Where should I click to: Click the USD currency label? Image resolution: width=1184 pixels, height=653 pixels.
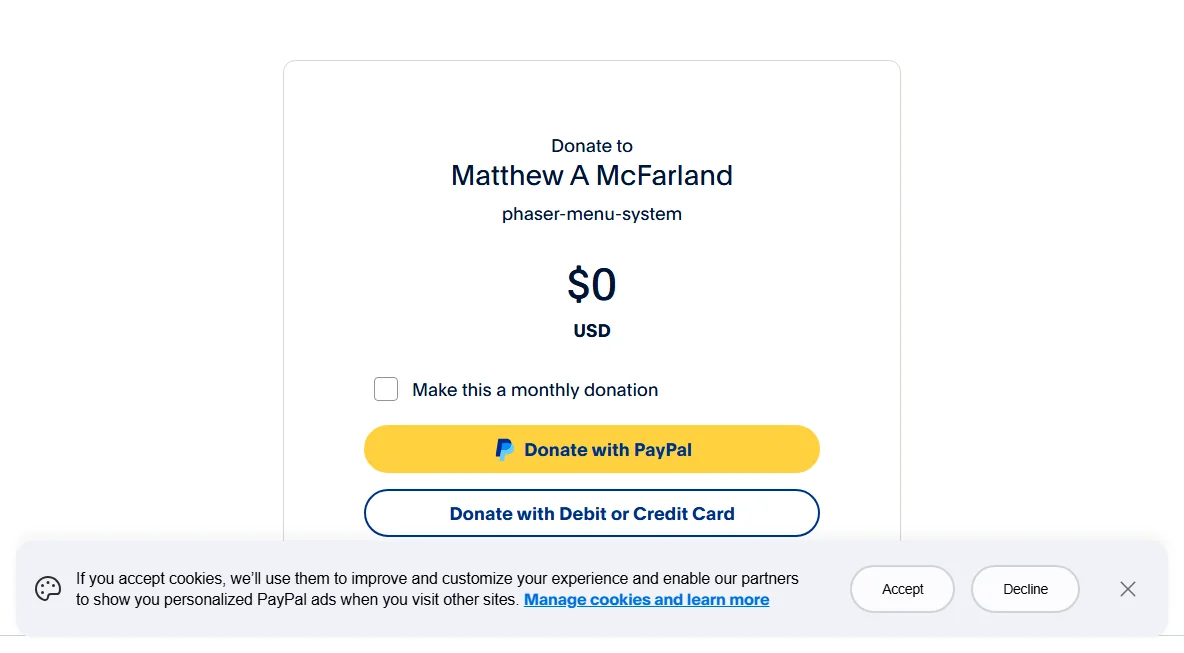[x=591, y=331]
